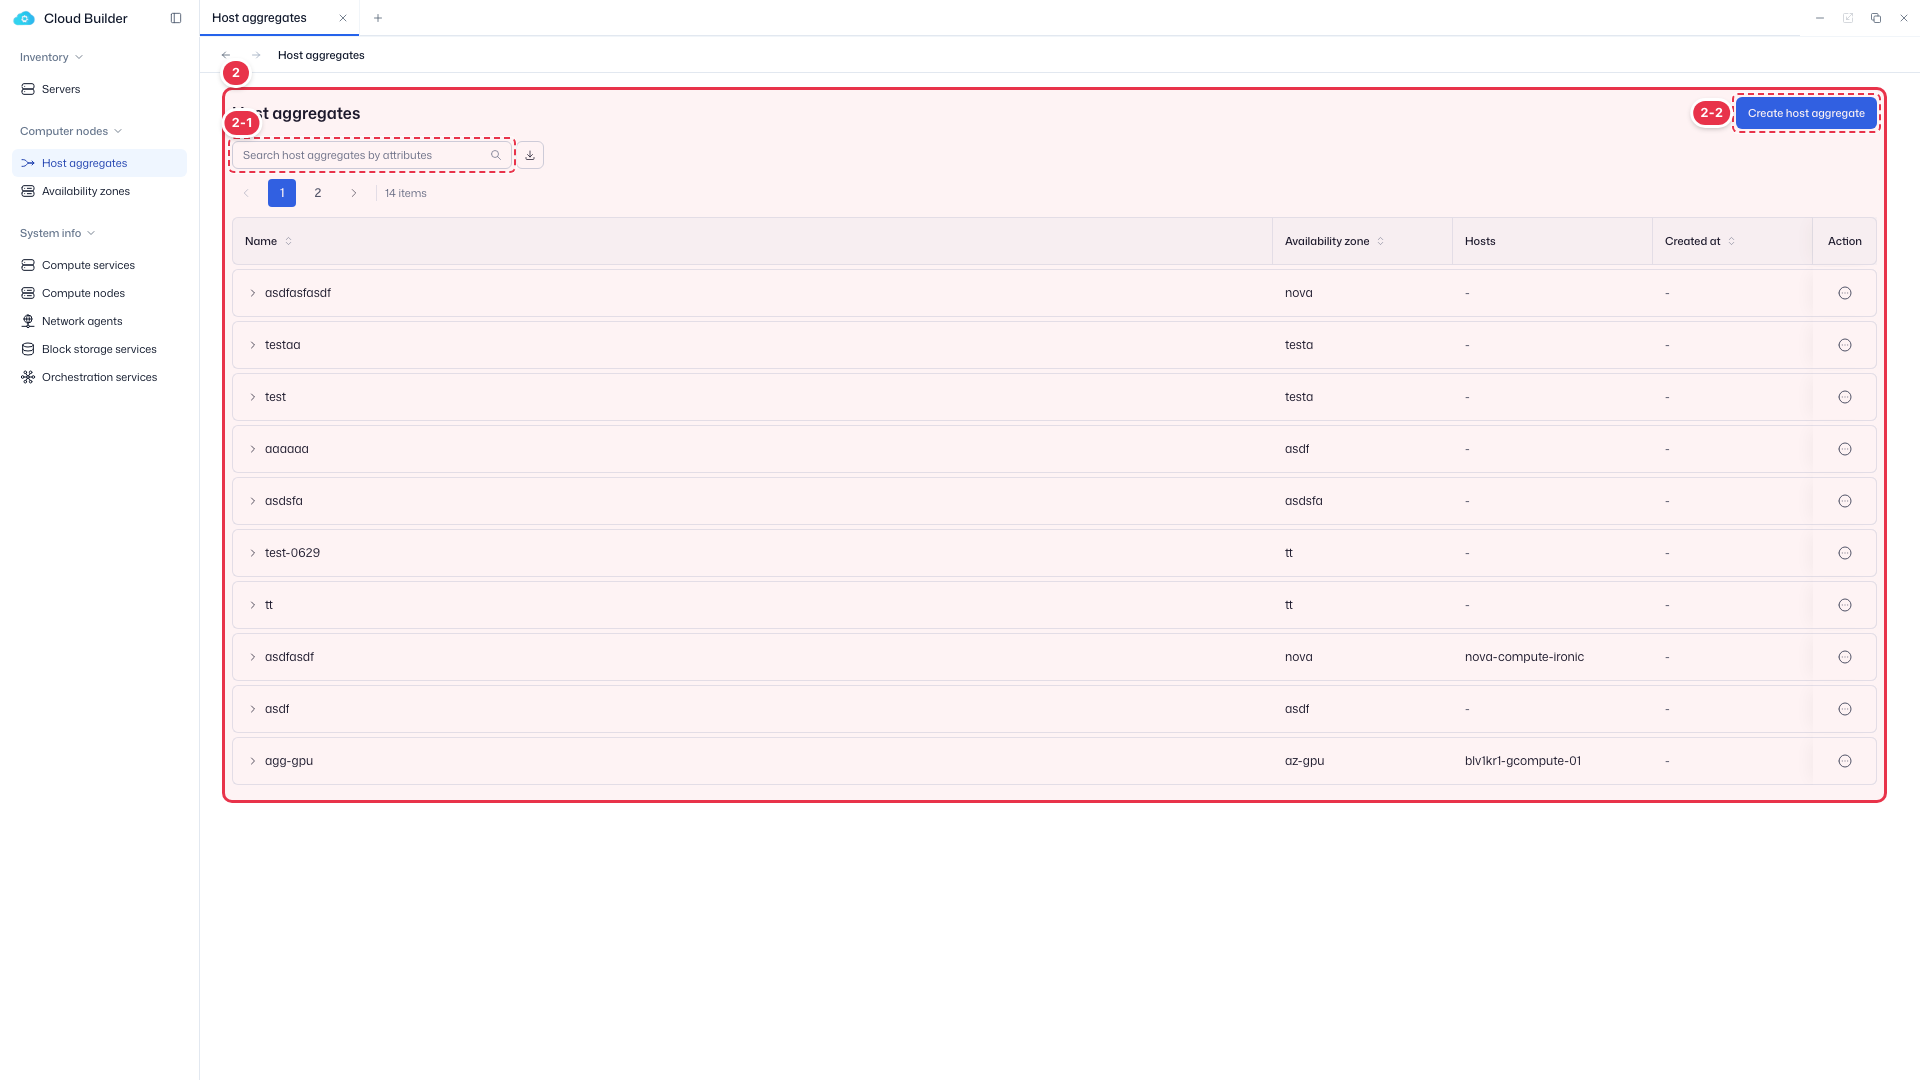Go forward with the right arrow
The width and height of the screenshot is (1920, 1080).
tap(256, 55)
